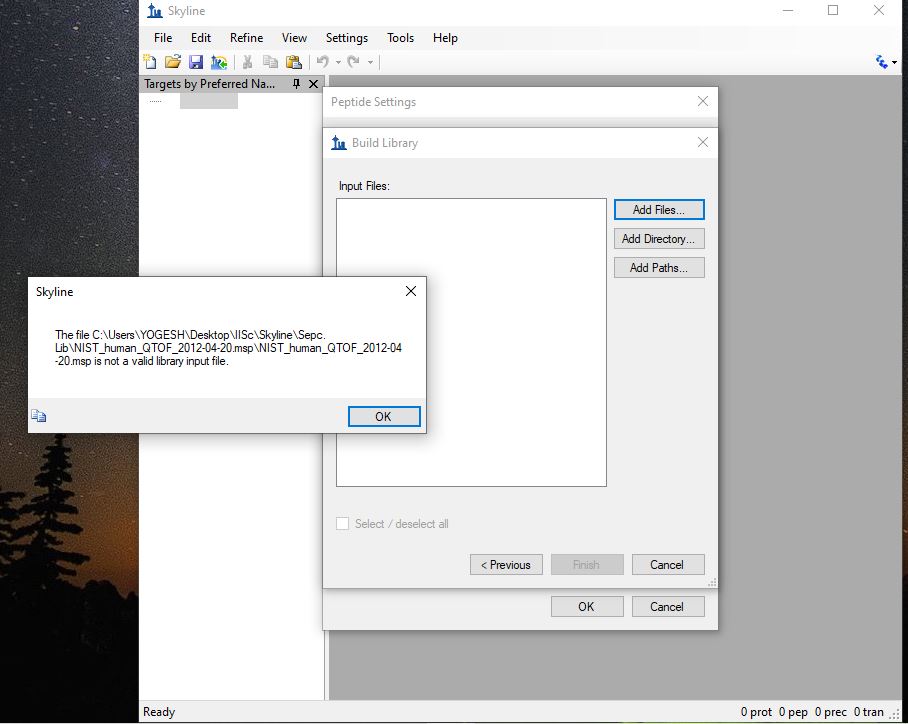Open the View menu
The height and width of the screenshot is (724, 908).
[x=294, y=38]
